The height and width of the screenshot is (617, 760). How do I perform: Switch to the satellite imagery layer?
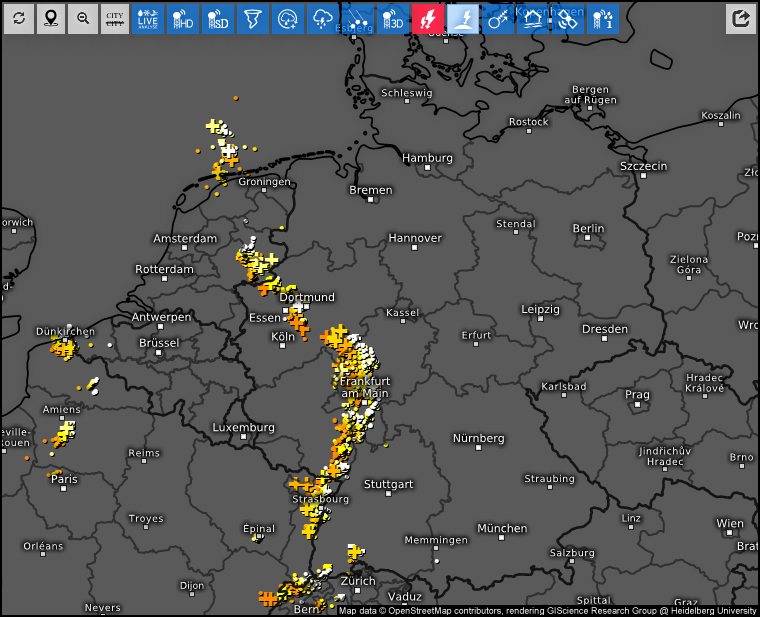click(568, 19)
